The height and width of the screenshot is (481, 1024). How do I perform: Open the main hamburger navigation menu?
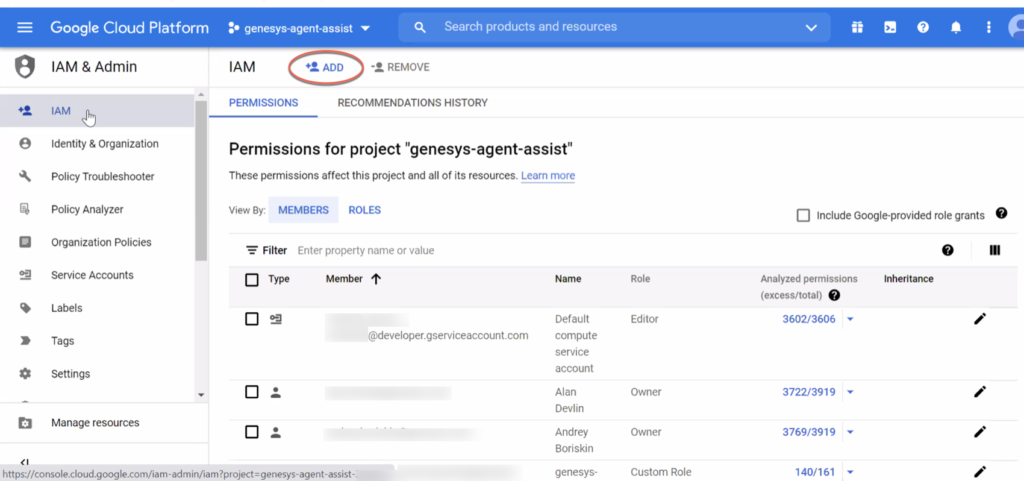pos(25,27)
